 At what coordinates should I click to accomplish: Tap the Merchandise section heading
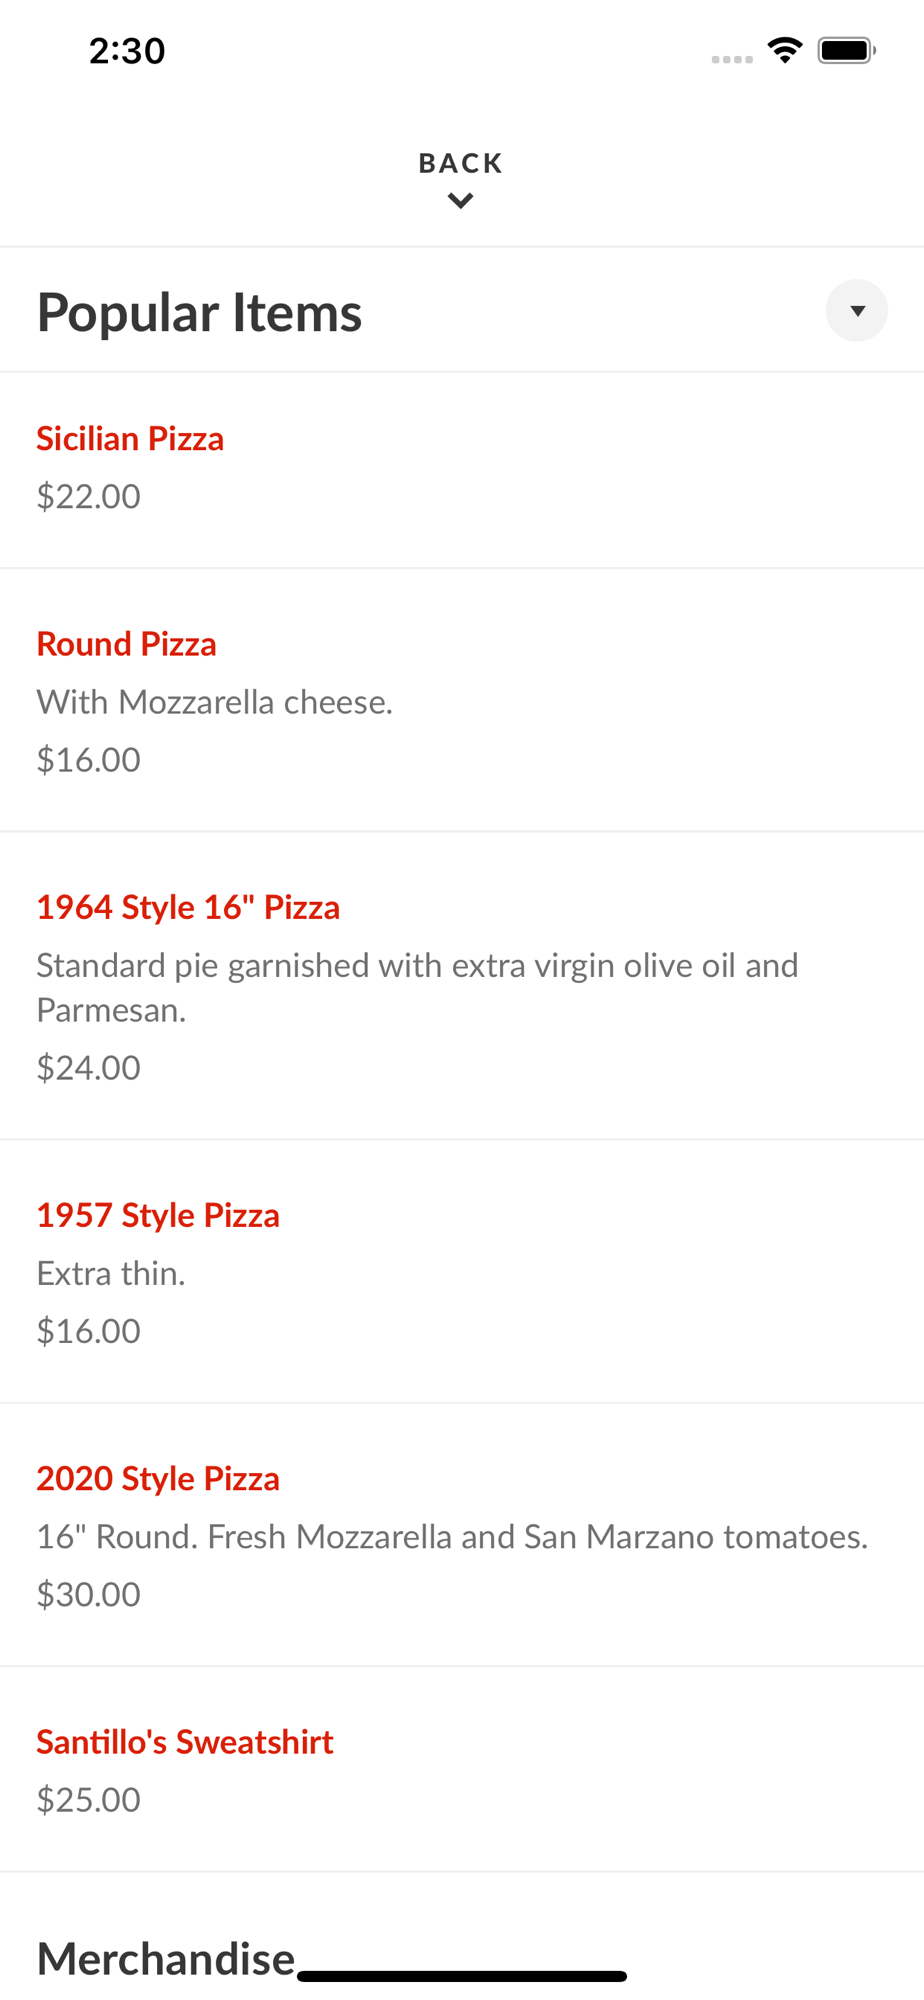tap(166, 1958)
